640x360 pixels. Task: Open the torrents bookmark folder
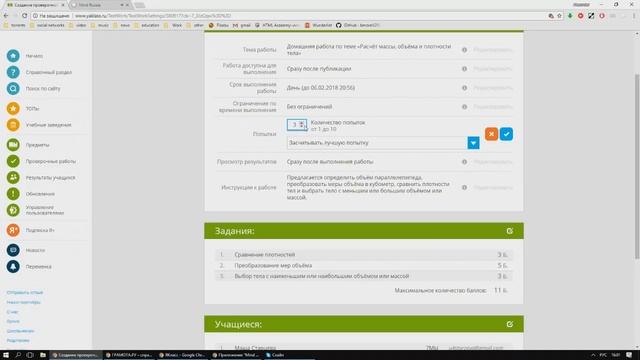click(15, 25)
